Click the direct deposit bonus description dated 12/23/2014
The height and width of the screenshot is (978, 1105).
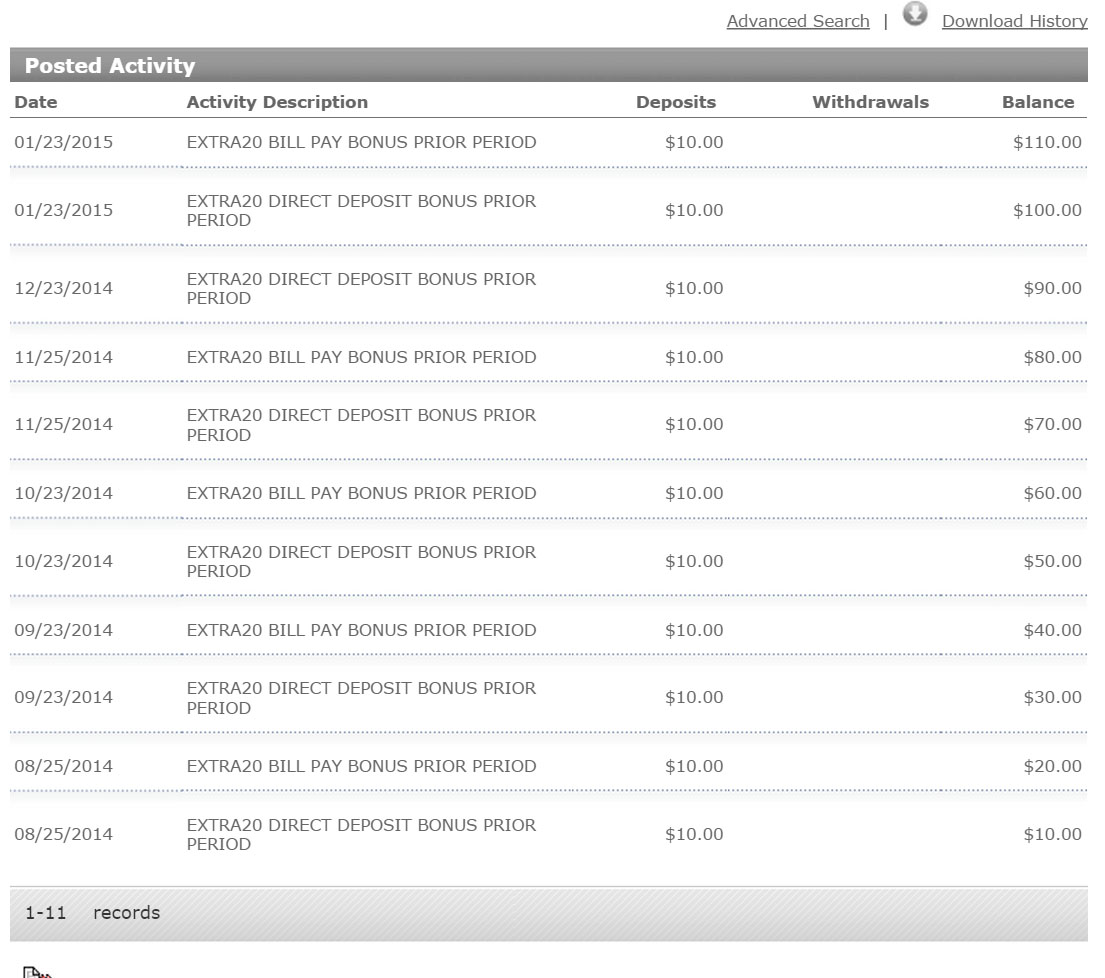tap(362, 289)
